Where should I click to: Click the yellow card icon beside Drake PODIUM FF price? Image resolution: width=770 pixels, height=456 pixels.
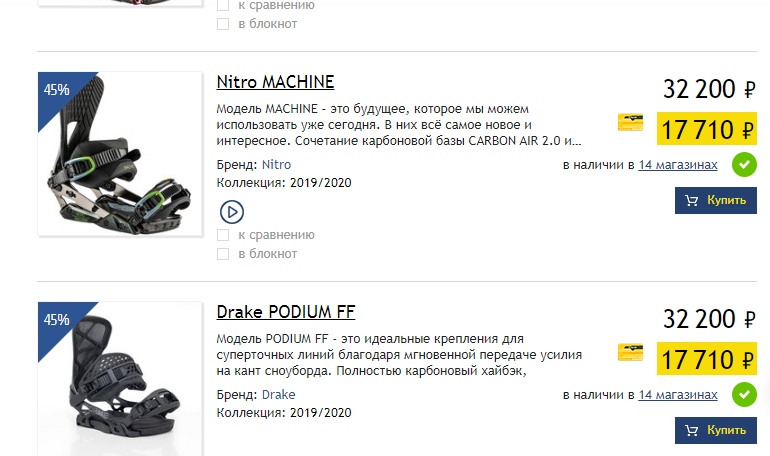pos(630,352)
